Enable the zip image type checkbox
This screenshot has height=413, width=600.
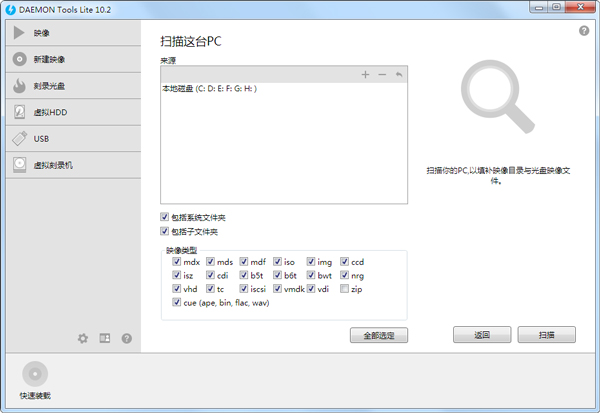(344, 289)
